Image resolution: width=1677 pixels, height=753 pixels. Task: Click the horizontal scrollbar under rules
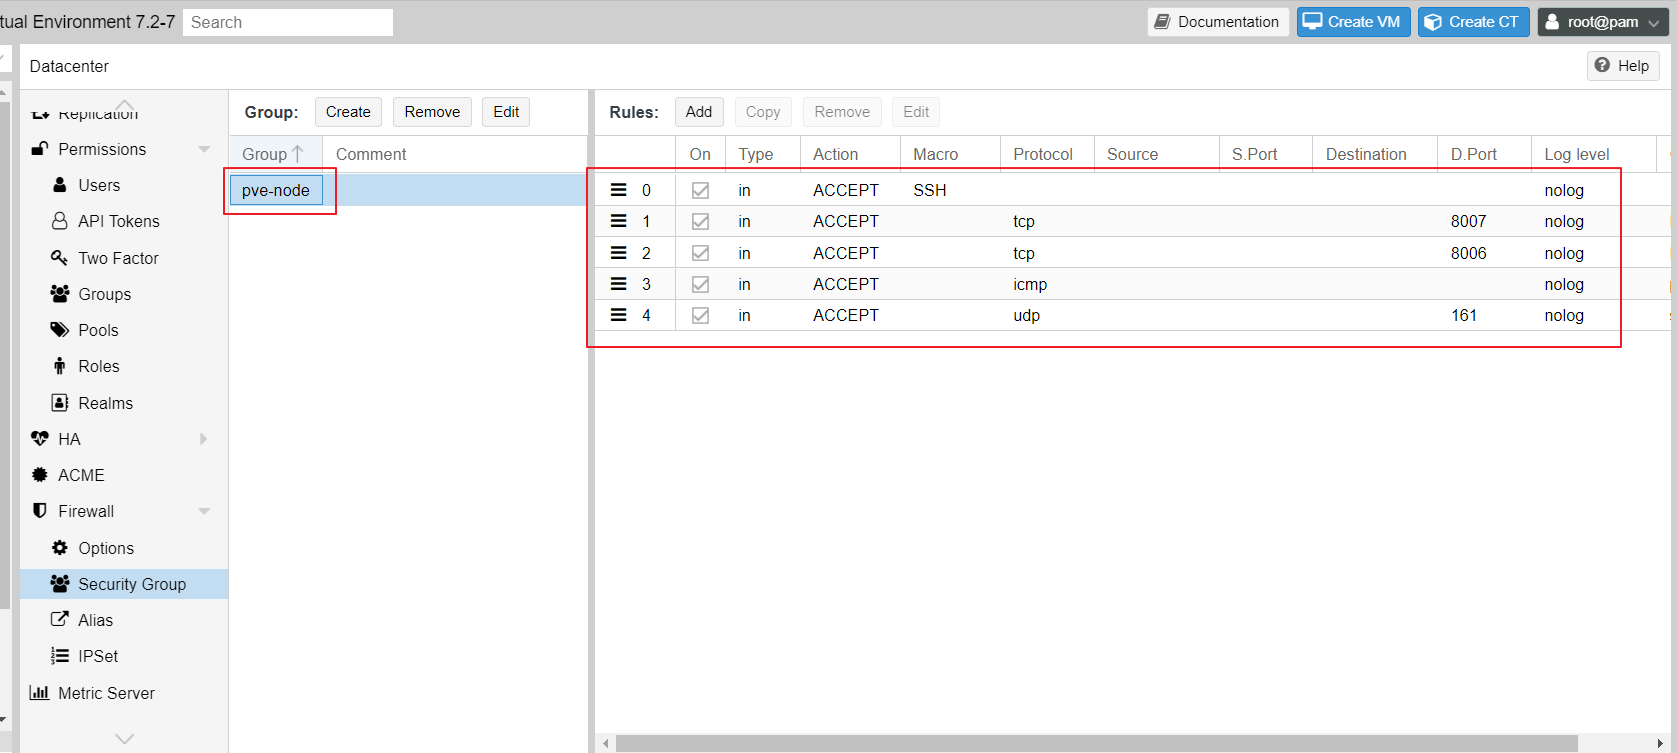tap(1096, 744)
